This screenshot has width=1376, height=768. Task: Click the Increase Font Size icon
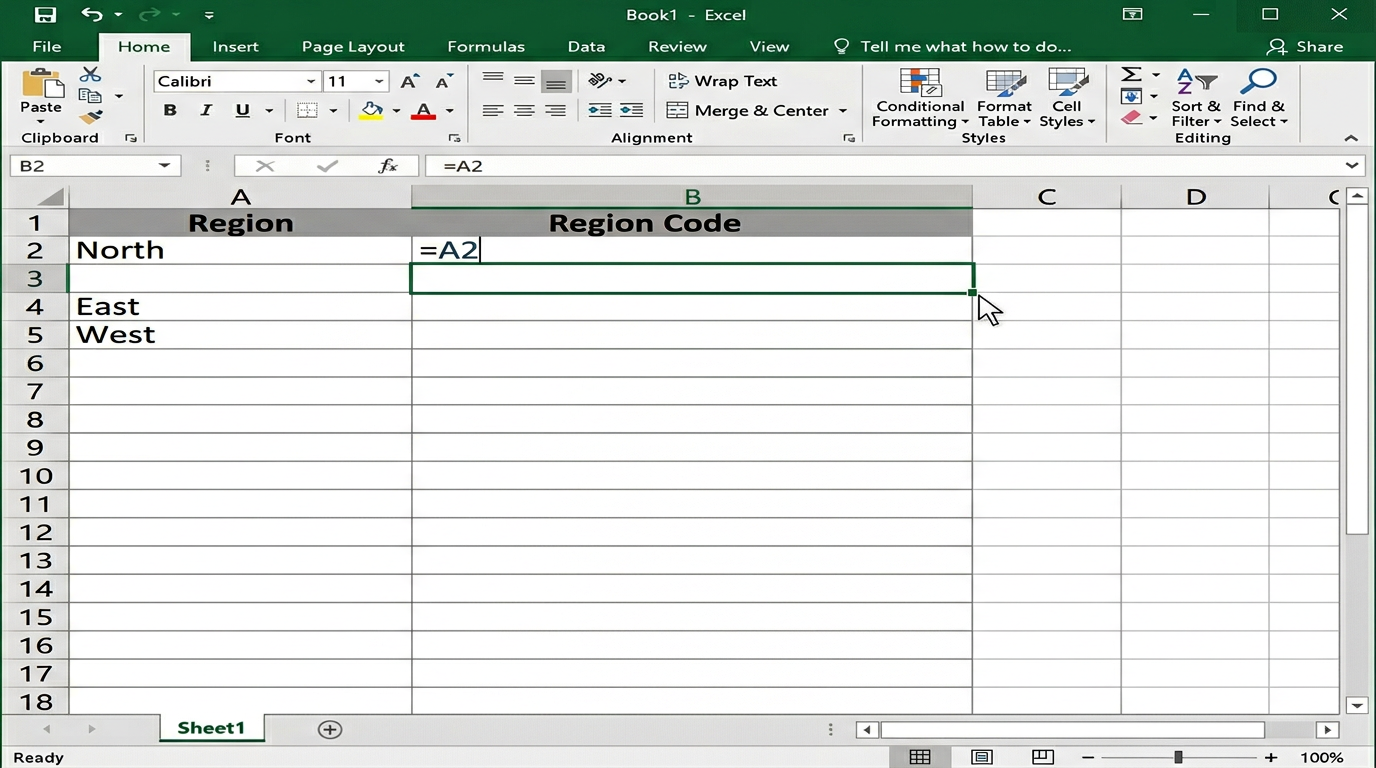pos(409,82)
